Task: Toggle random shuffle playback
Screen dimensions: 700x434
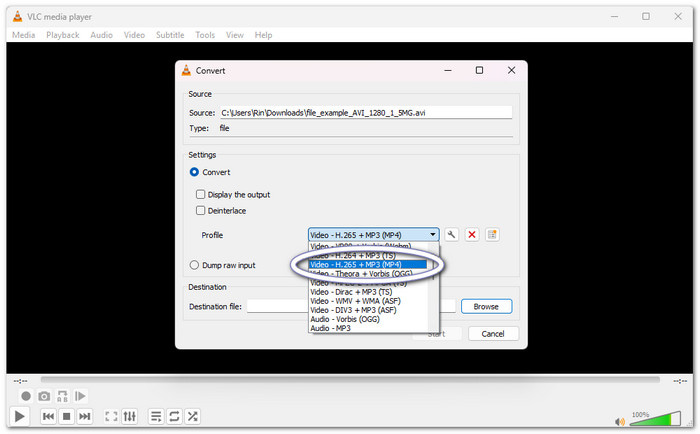Action: click(192, 416)
